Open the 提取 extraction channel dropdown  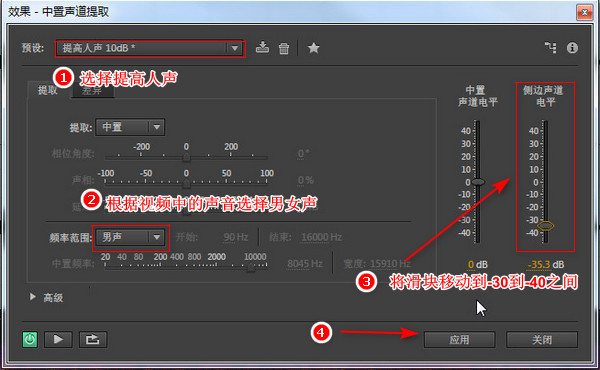click(x=130, y=127)
